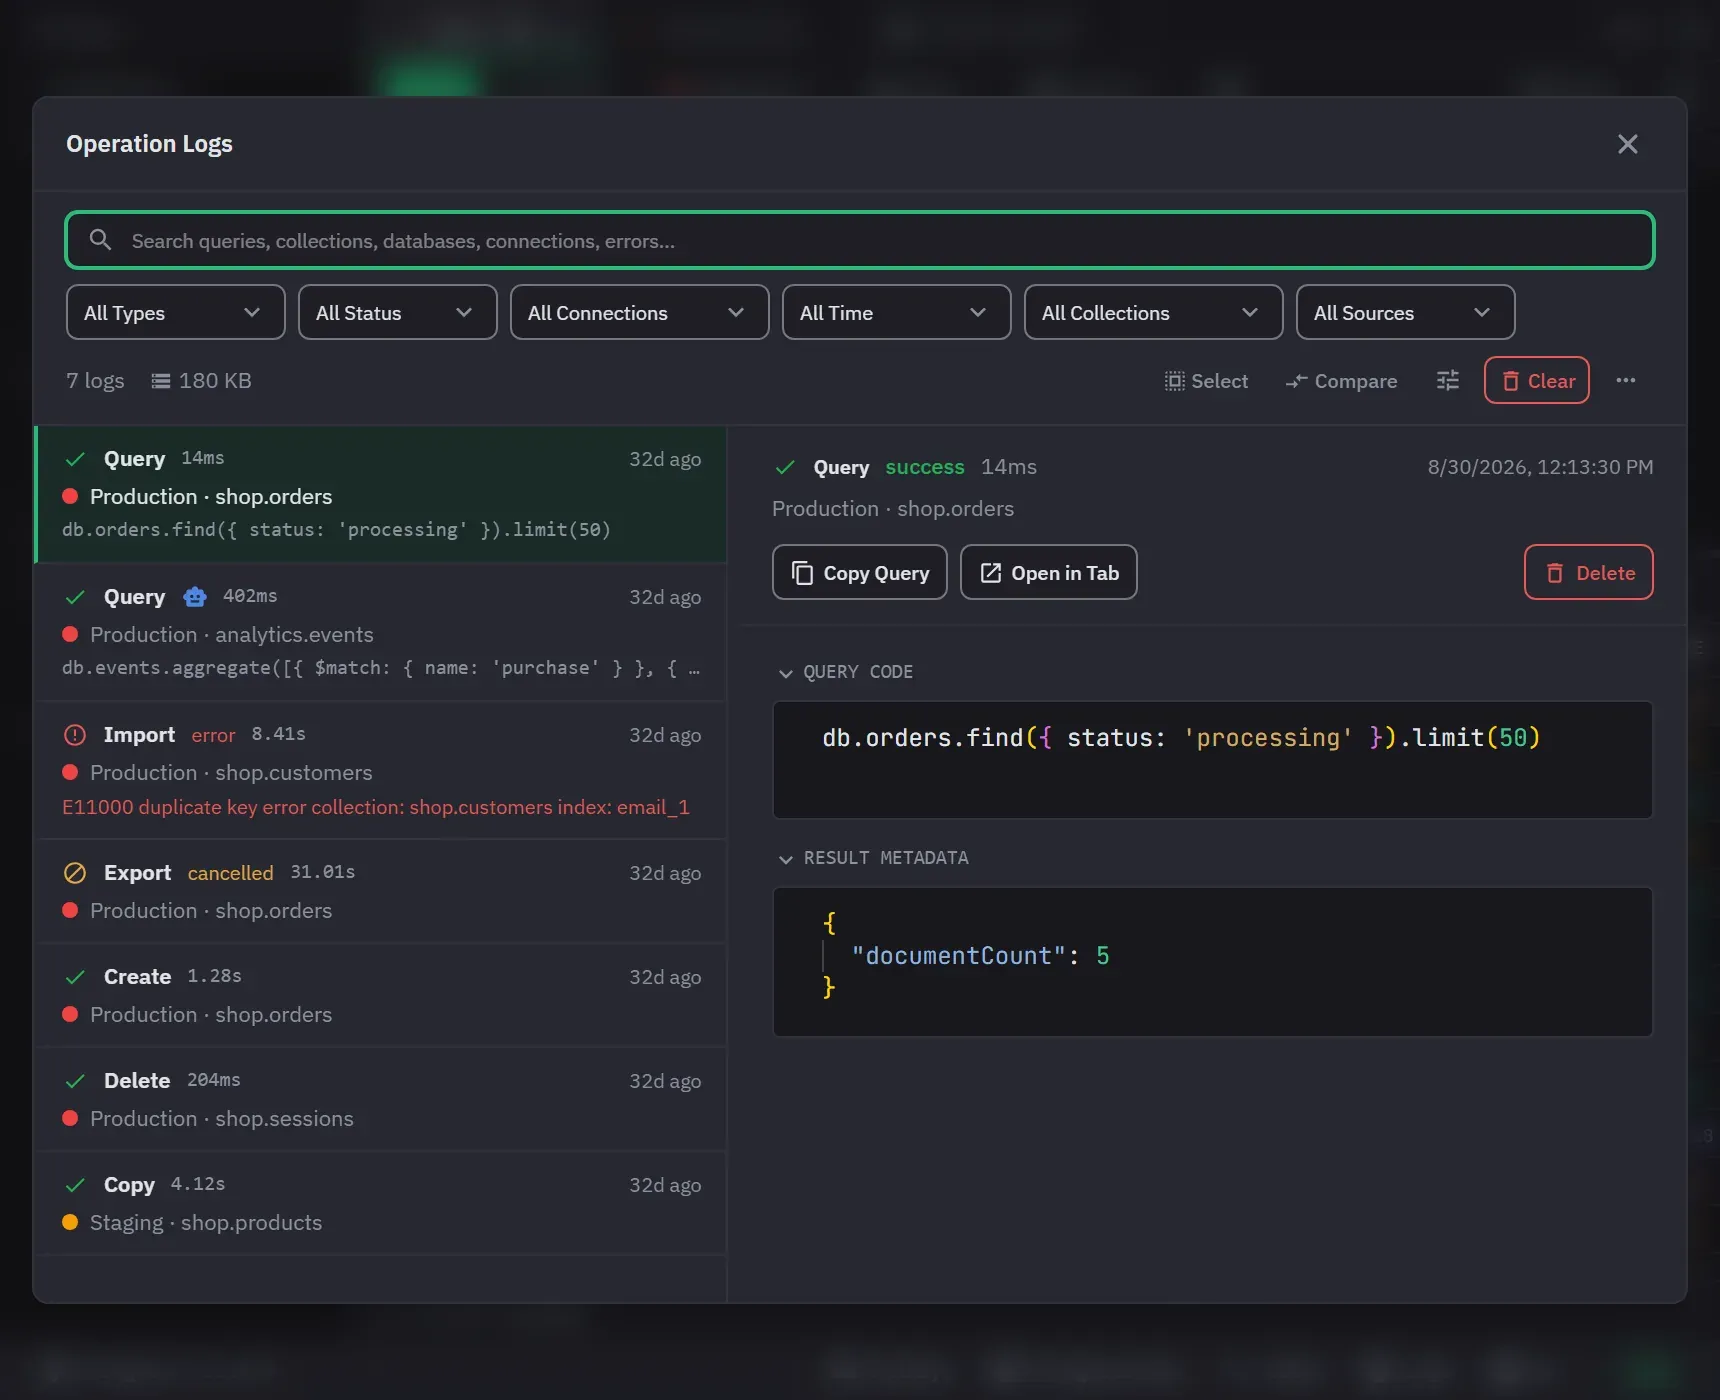Viewport: 1720px width, 1400px height.
Task: Open the filter settings sliders icon
Action: 1447,380
